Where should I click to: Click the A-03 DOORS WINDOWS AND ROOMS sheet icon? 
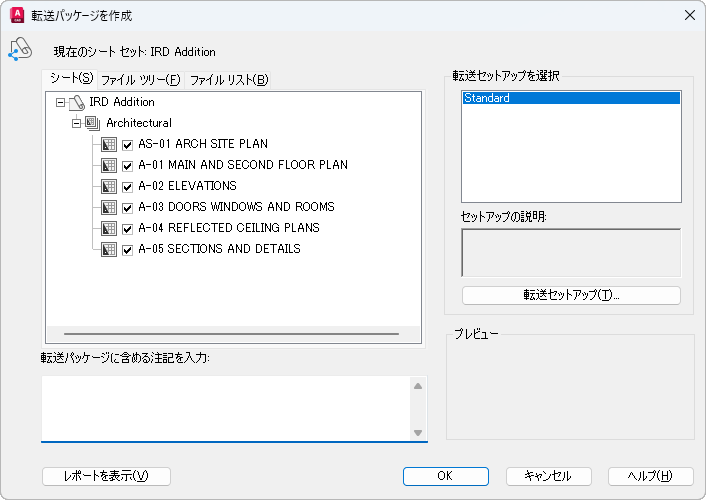(109, 207)
